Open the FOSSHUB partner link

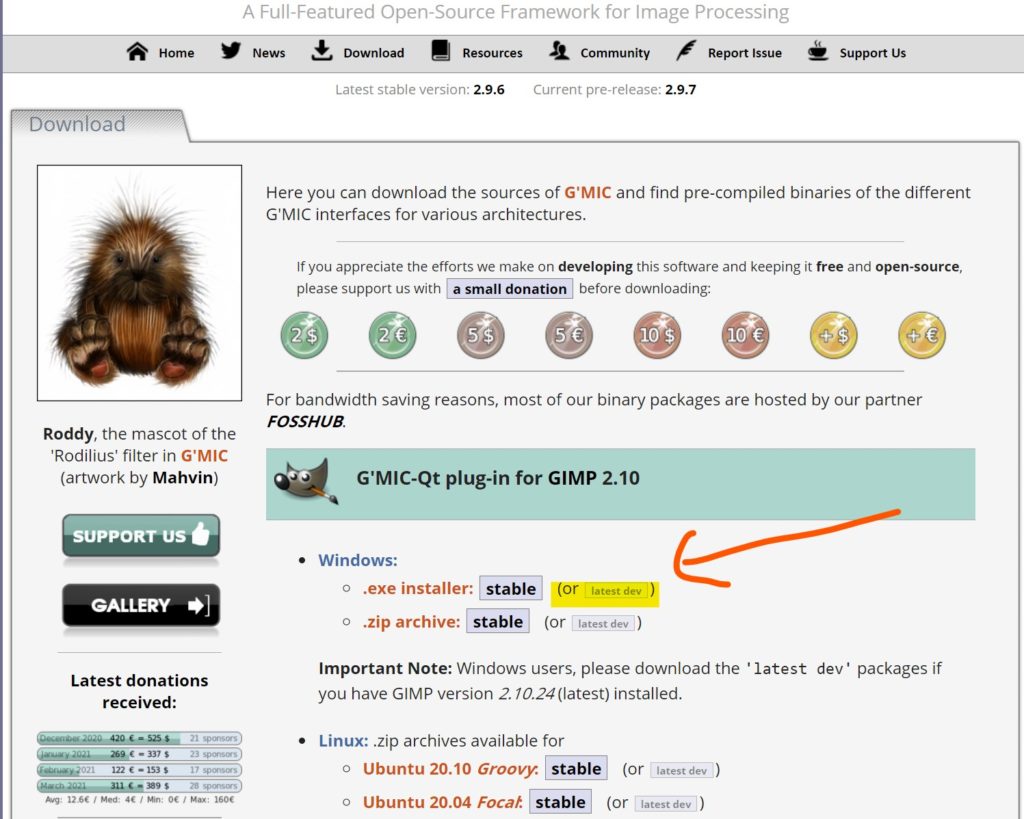pyautogui.click(x=305, y=421)
